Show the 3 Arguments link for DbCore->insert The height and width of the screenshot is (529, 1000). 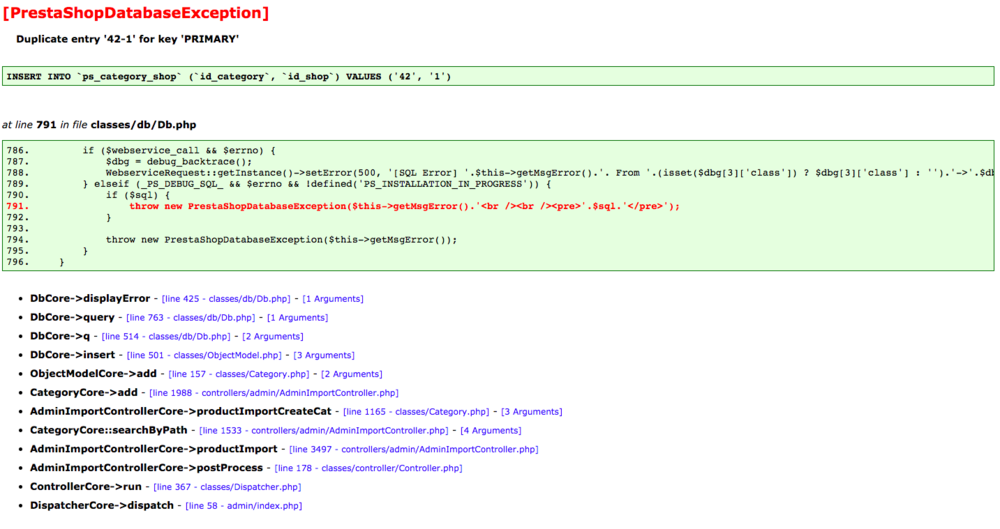click(x=324, y=355)
